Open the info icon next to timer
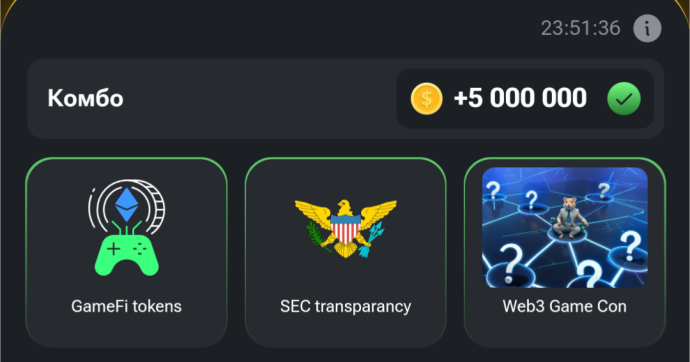This screenshot has height=362, width=690. tap(647, 29)
